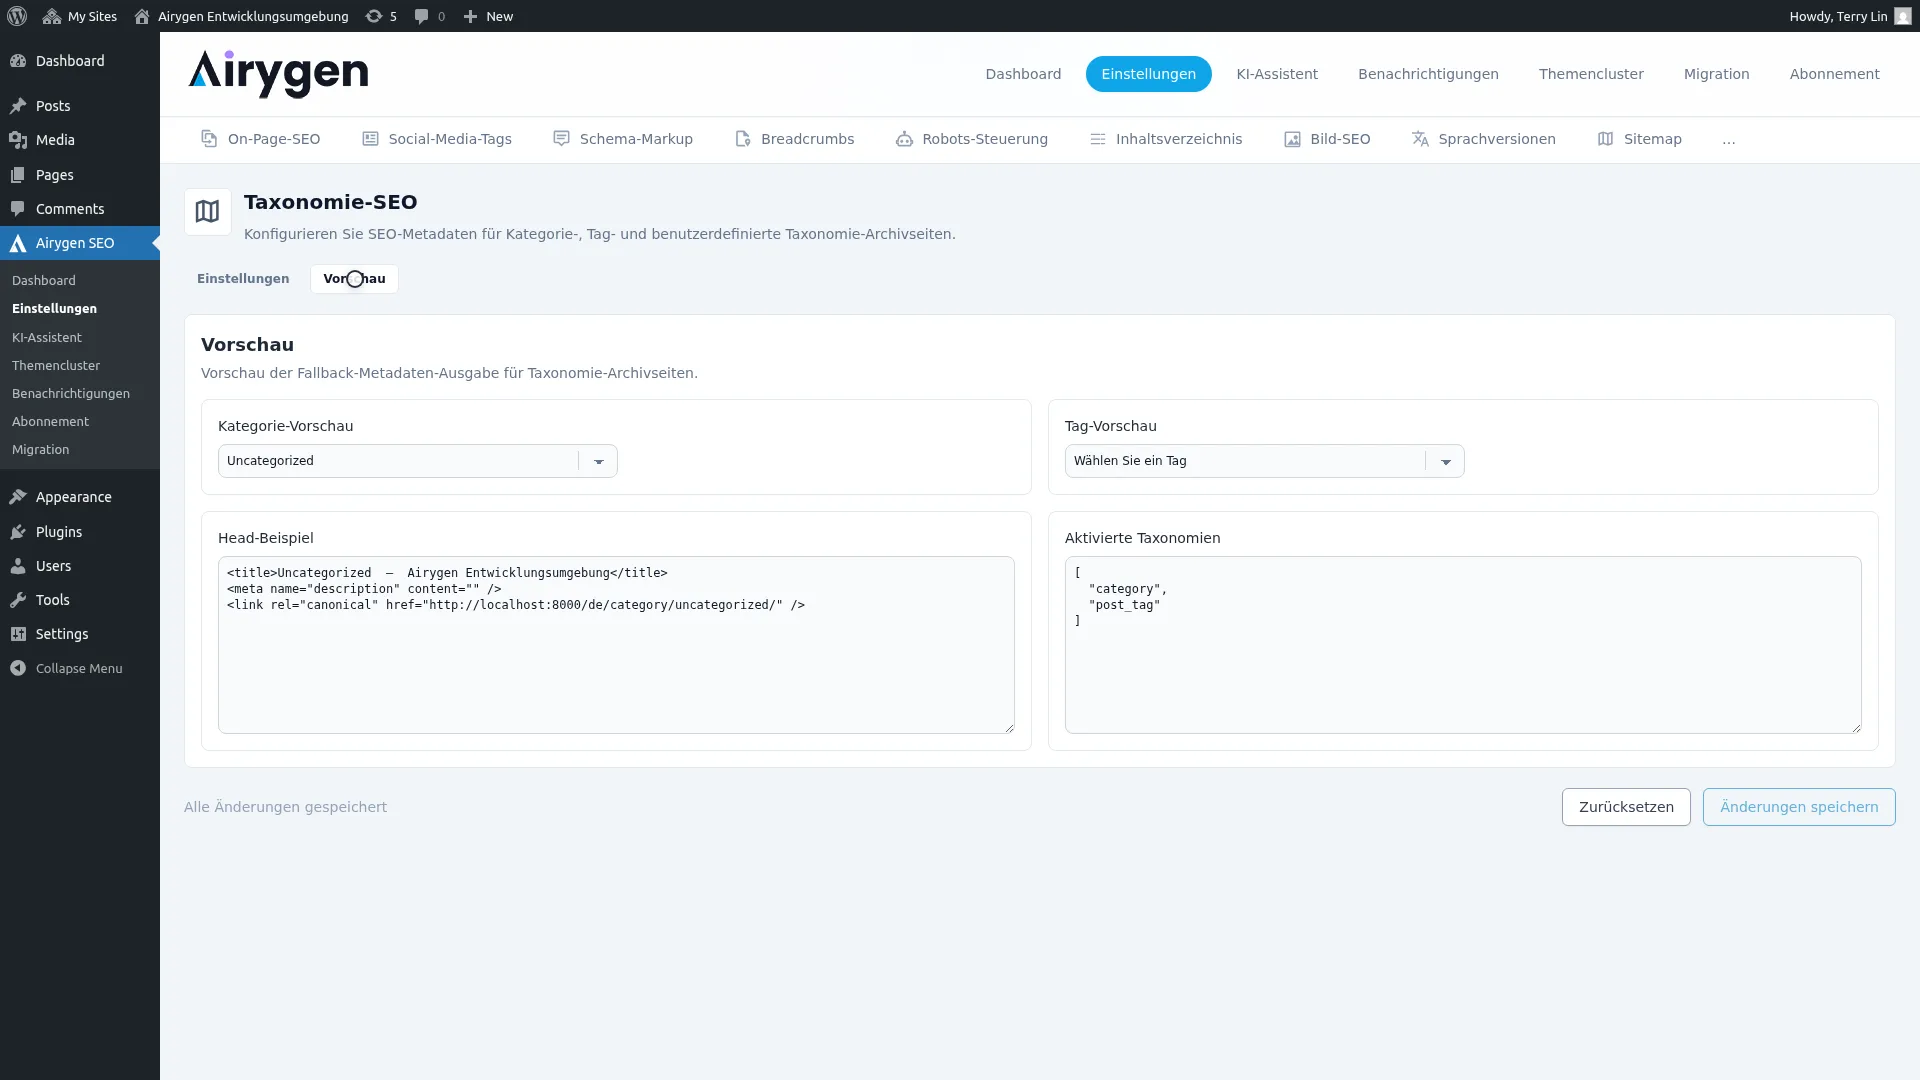The image size is (1920, 1080).
Task: Switch to the Einstellungen sub-tab
Action: pyautogui.click(x=243, y=279)
